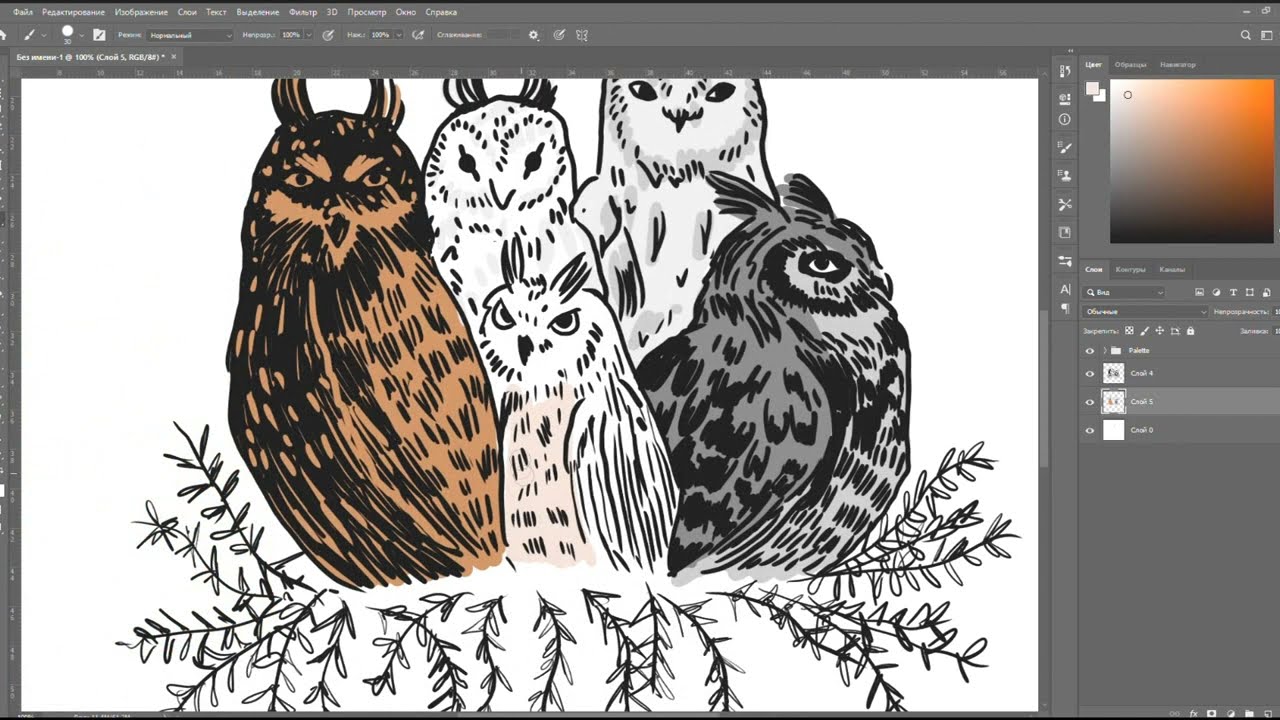
Task: Open layer filter kind dropdown Вид
Action: point(1124,292)
